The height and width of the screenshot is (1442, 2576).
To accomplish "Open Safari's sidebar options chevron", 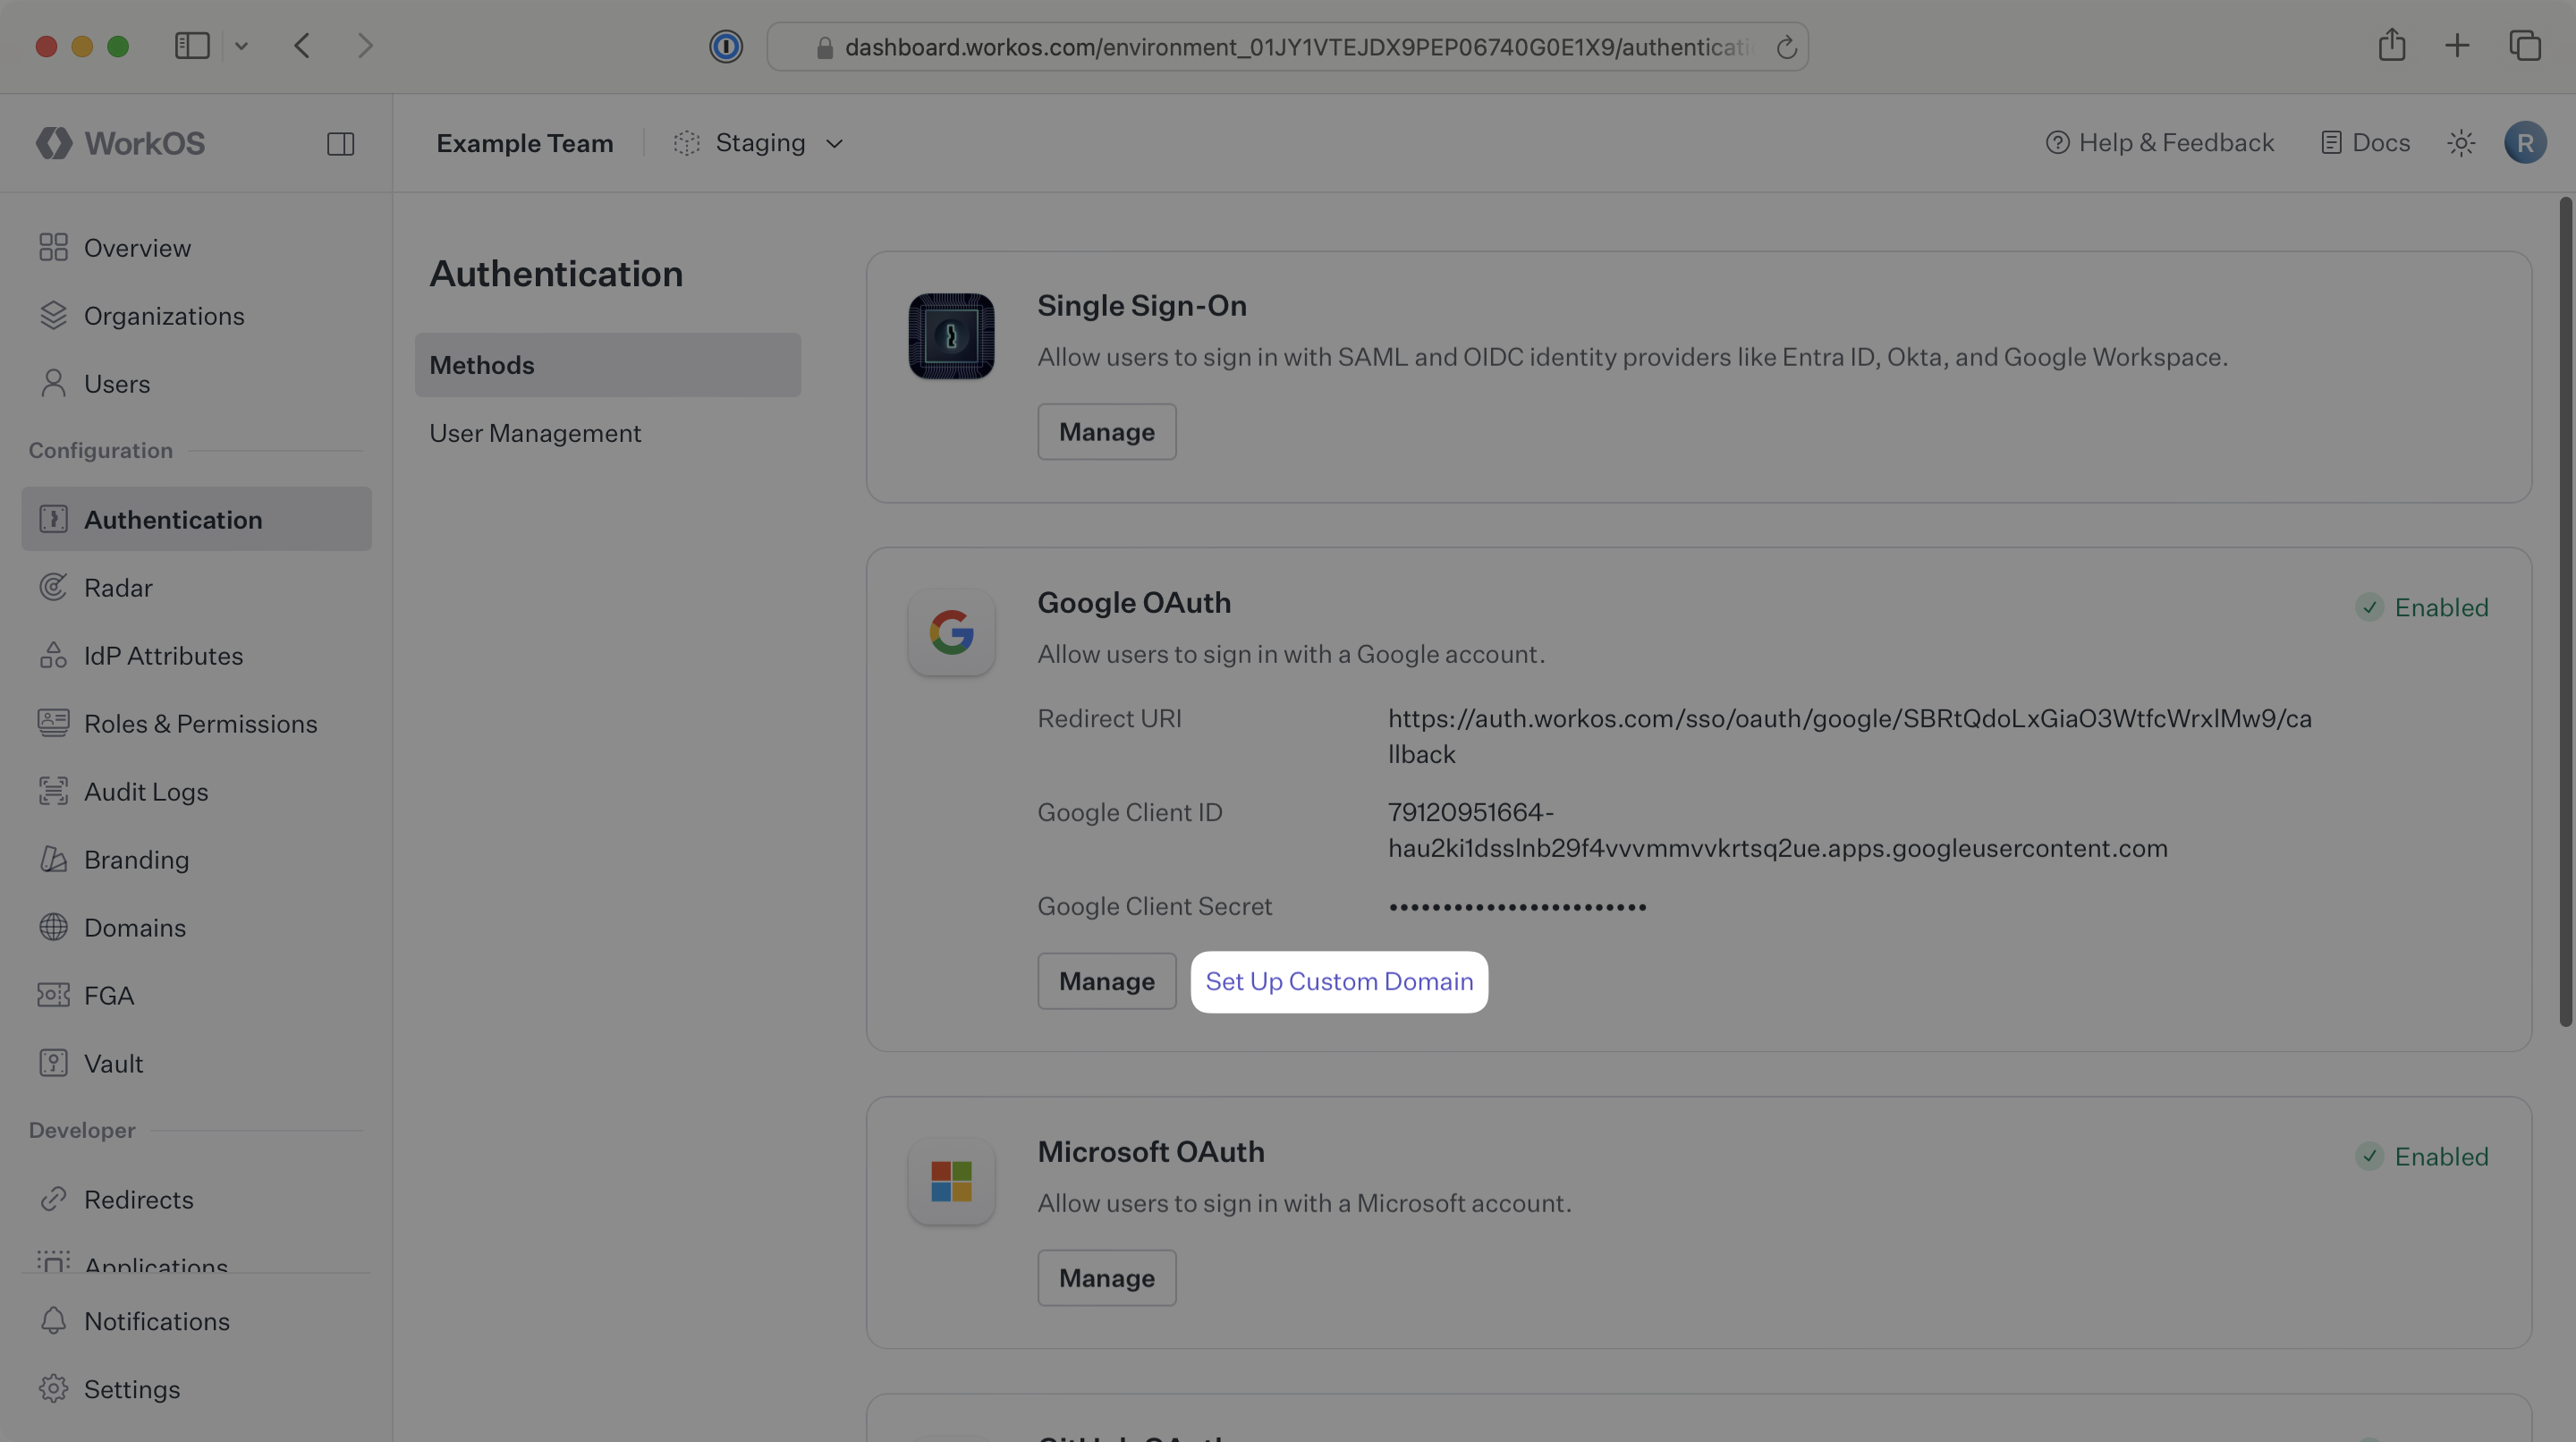I will click(x=241, y=45).
